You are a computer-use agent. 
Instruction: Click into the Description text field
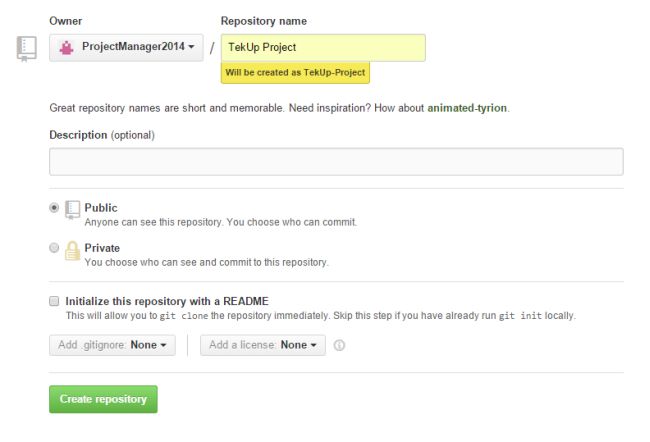(x=336, y=162)
